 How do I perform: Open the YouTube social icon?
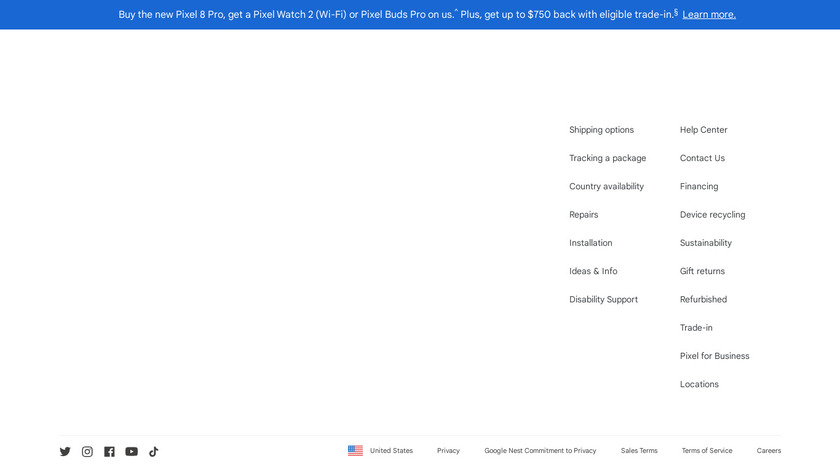pos(131,451)
